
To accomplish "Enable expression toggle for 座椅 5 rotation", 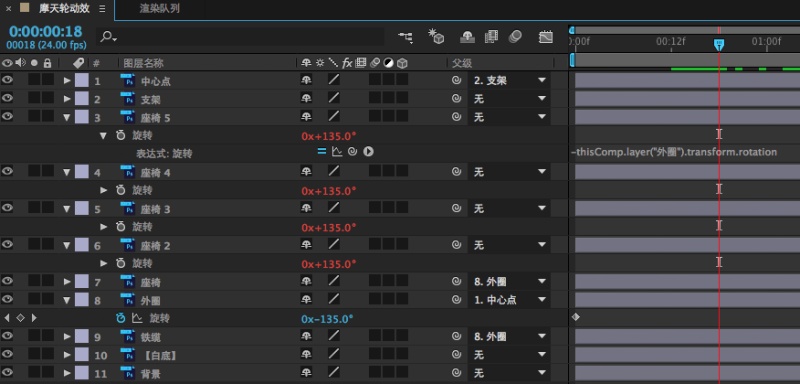I will [321, 151].
